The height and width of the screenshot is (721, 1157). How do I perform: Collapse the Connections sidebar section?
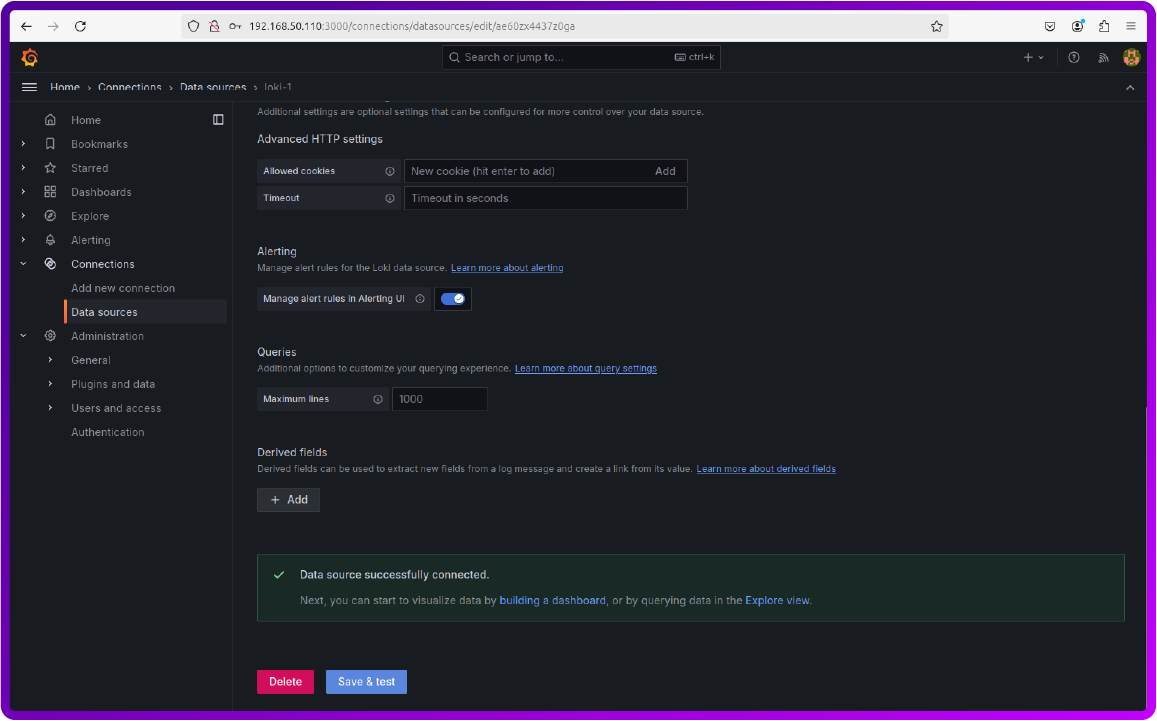24,264
